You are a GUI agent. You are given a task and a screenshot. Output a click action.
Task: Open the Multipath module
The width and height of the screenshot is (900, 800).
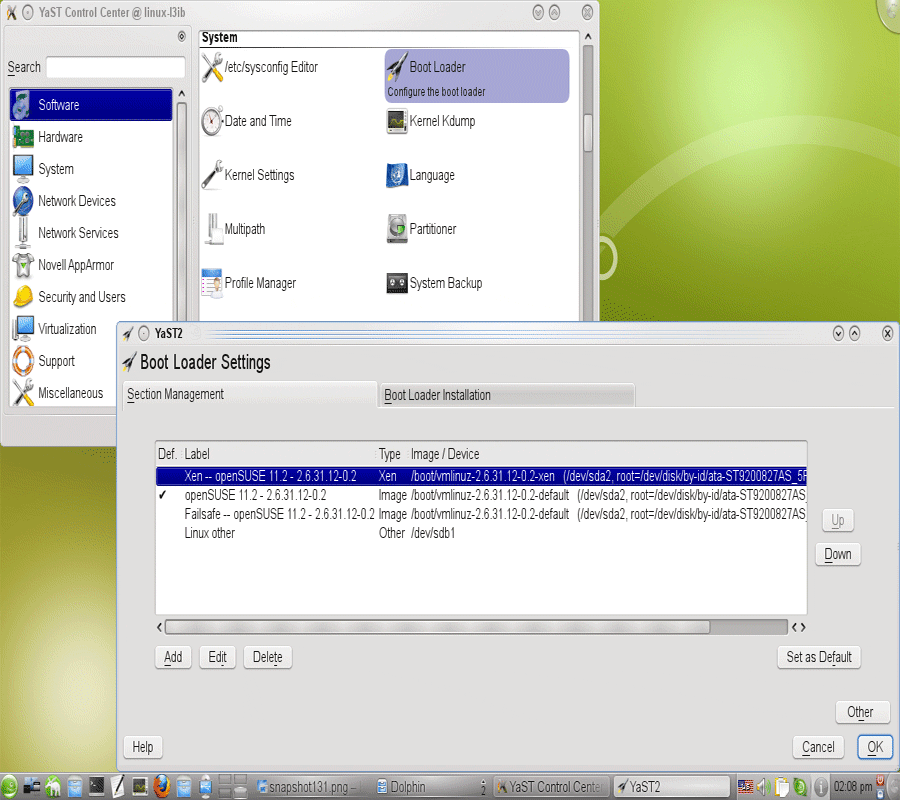coord(235,229)
